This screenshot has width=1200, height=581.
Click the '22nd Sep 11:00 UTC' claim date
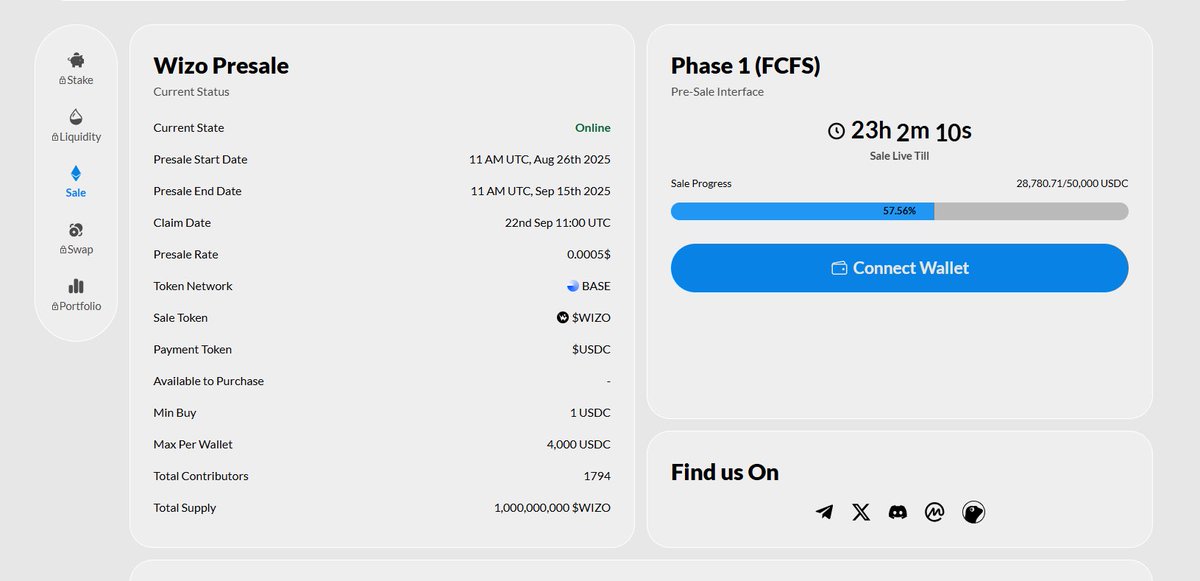(558, 223)
